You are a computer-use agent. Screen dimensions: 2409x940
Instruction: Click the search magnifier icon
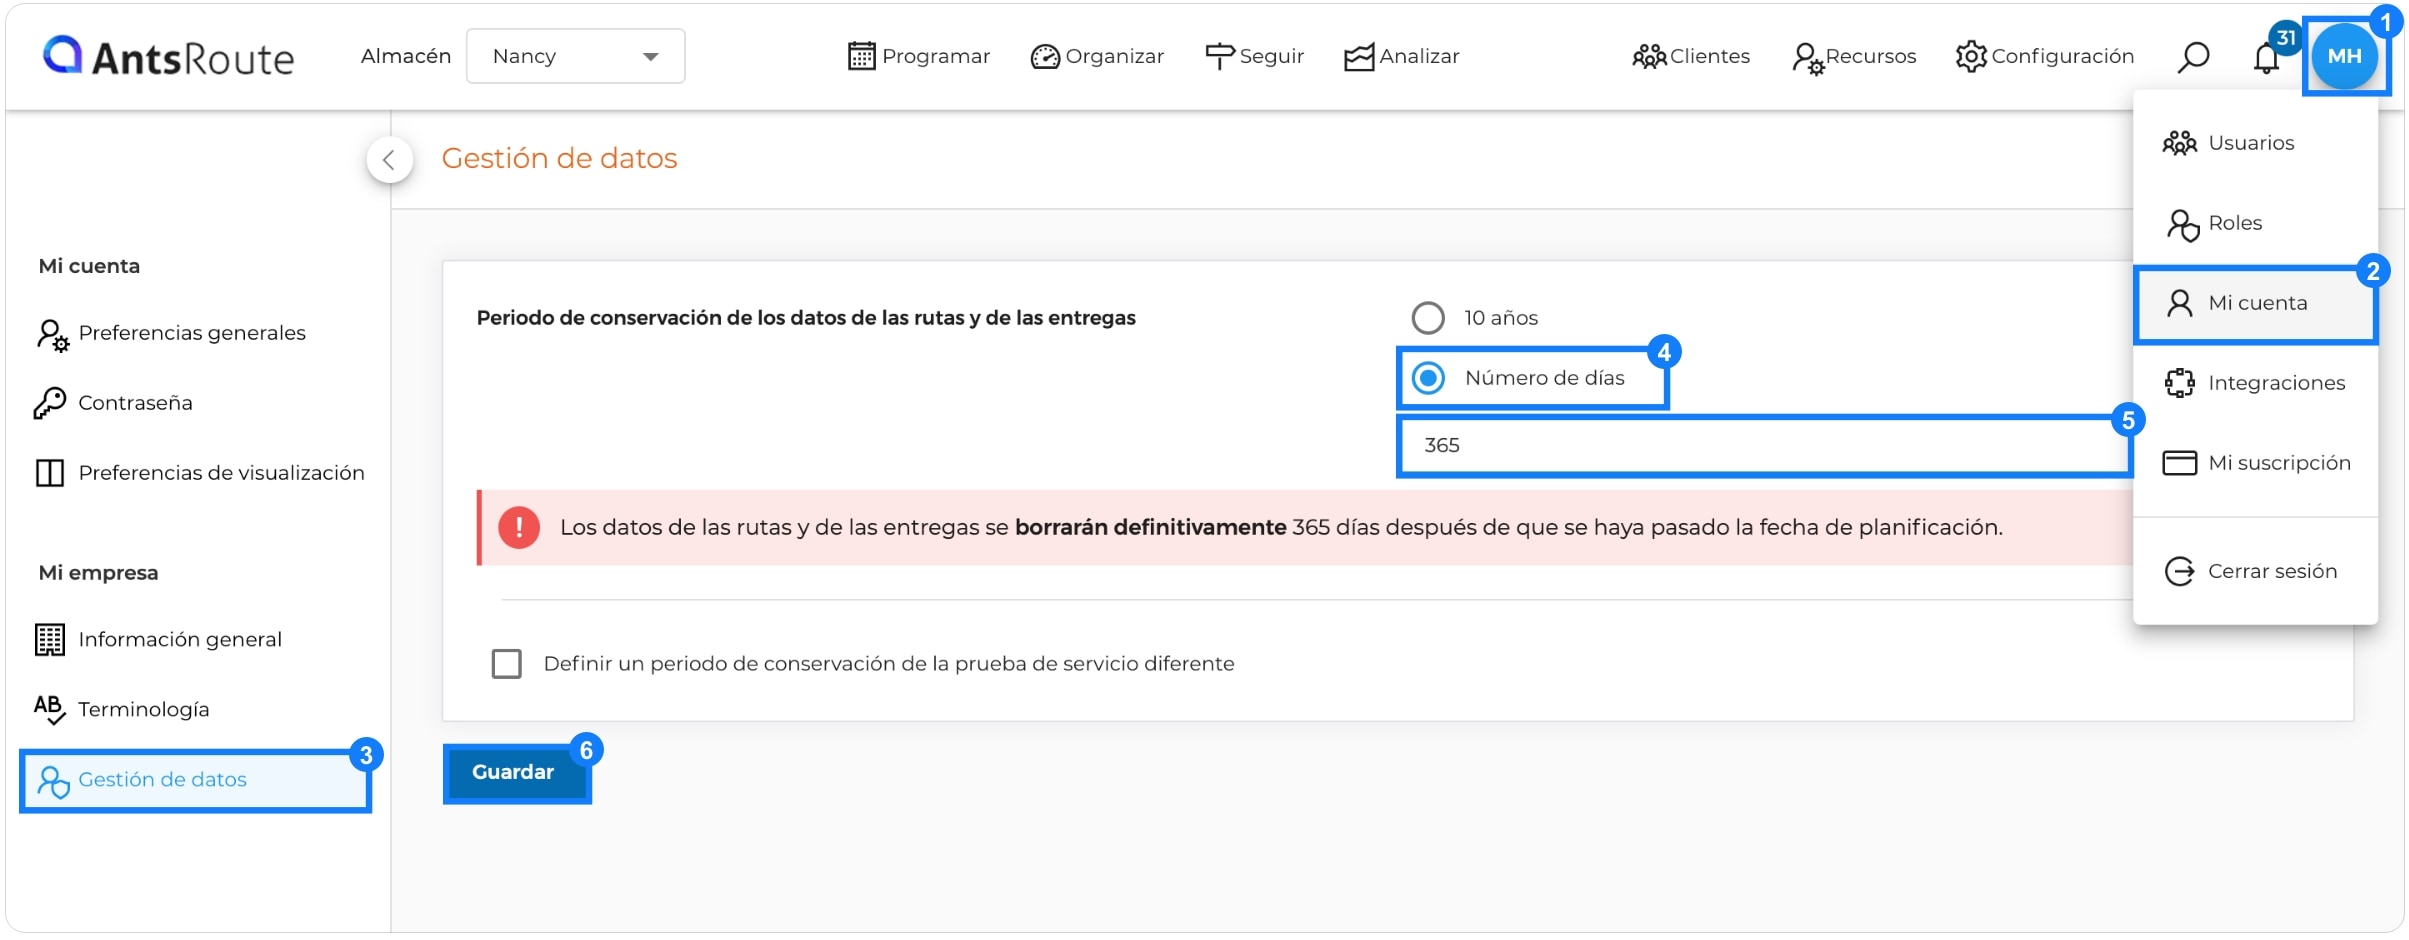(x=2193, y=57)
